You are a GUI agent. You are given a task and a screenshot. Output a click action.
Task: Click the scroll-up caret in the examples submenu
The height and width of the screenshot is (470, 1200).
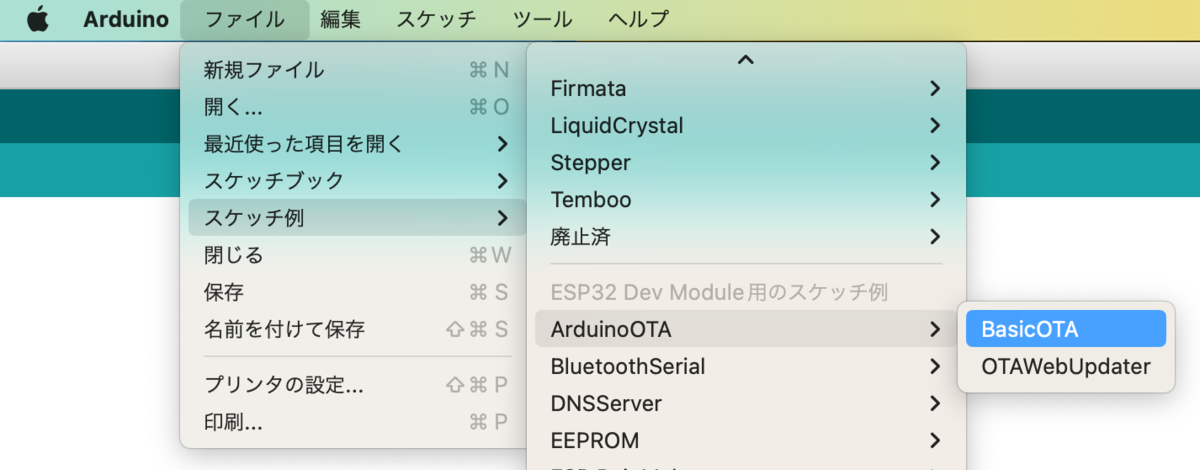point(745,60)
